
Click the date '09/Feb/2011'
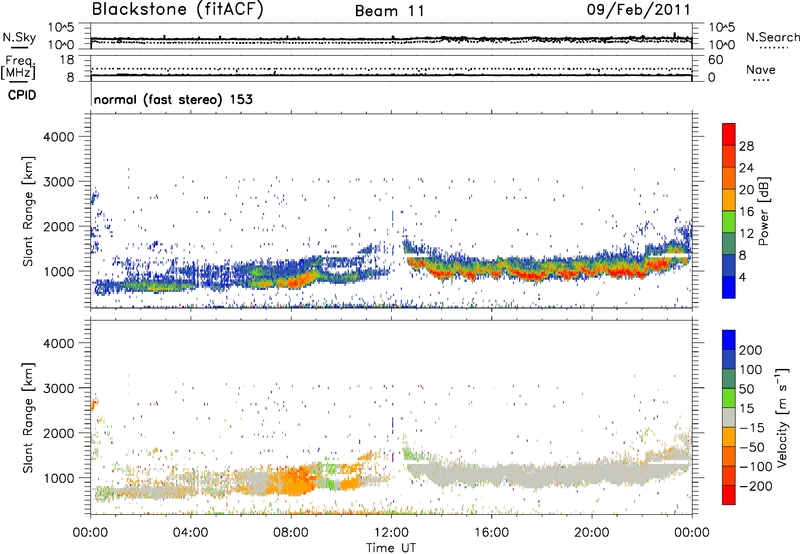tap(638, 10)
